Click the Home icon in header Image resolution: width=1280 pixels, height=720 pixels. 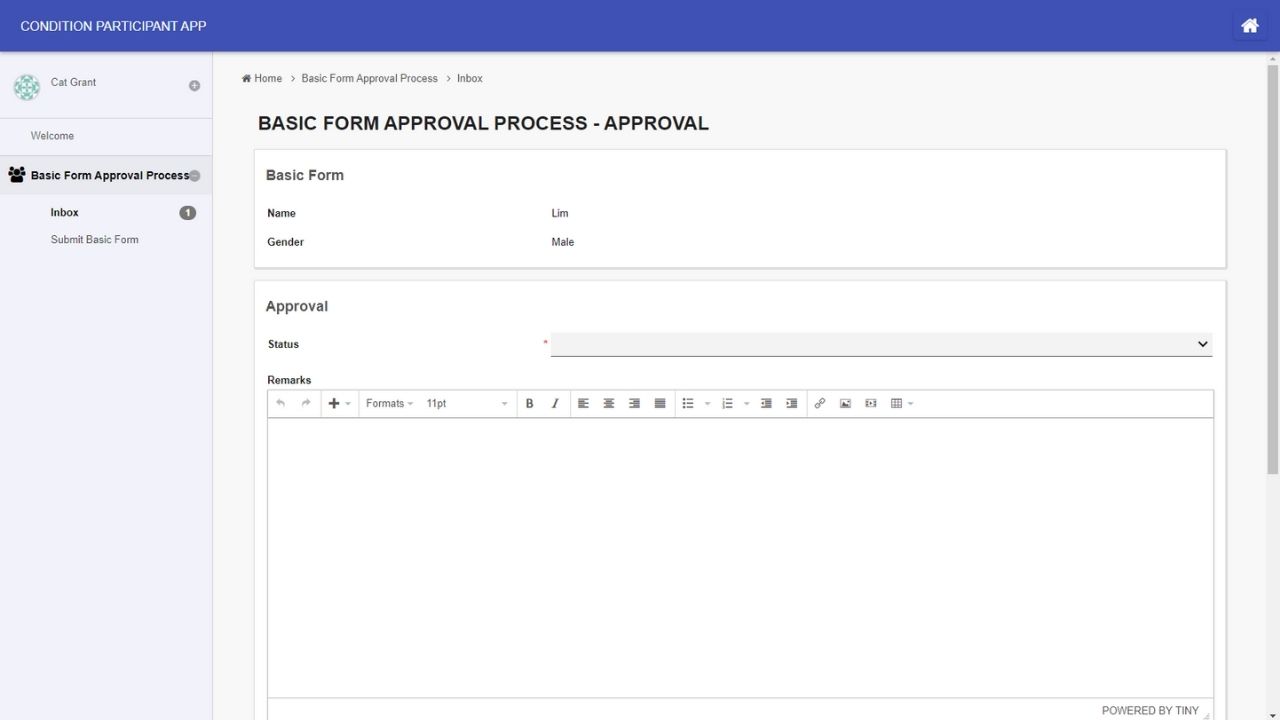[1249, 26]
